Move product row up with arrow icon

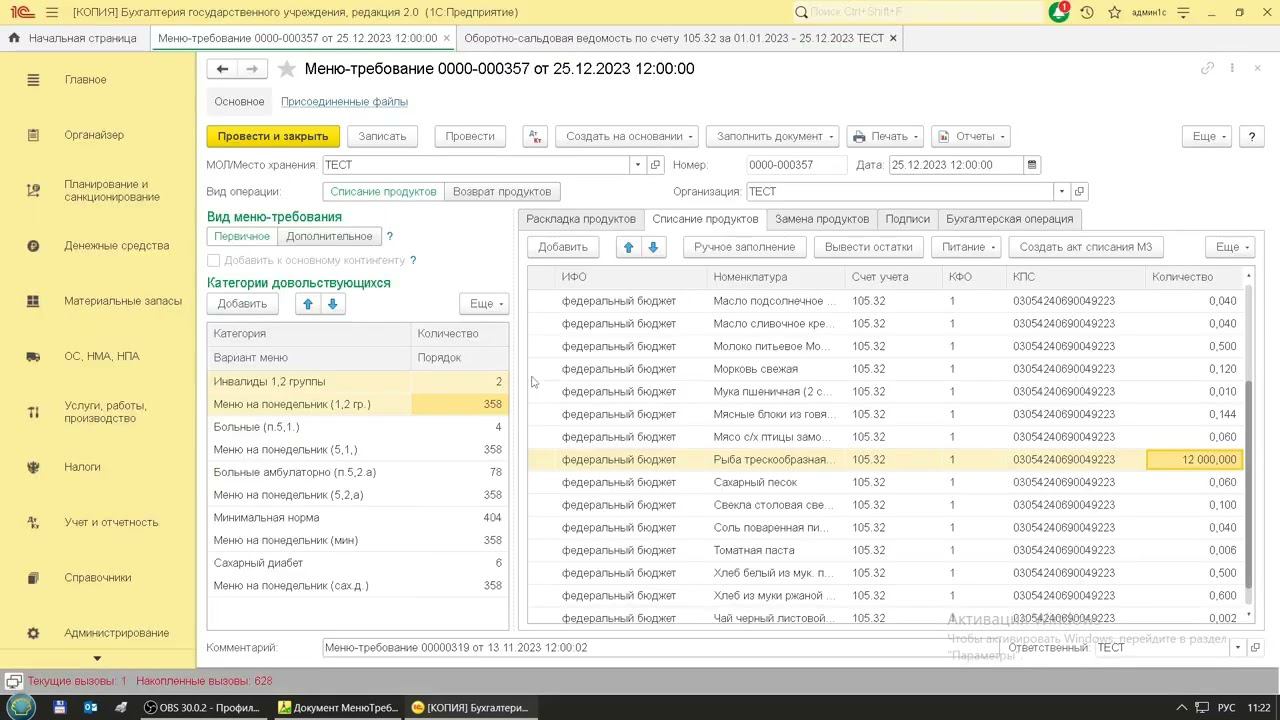click(629, 247)
